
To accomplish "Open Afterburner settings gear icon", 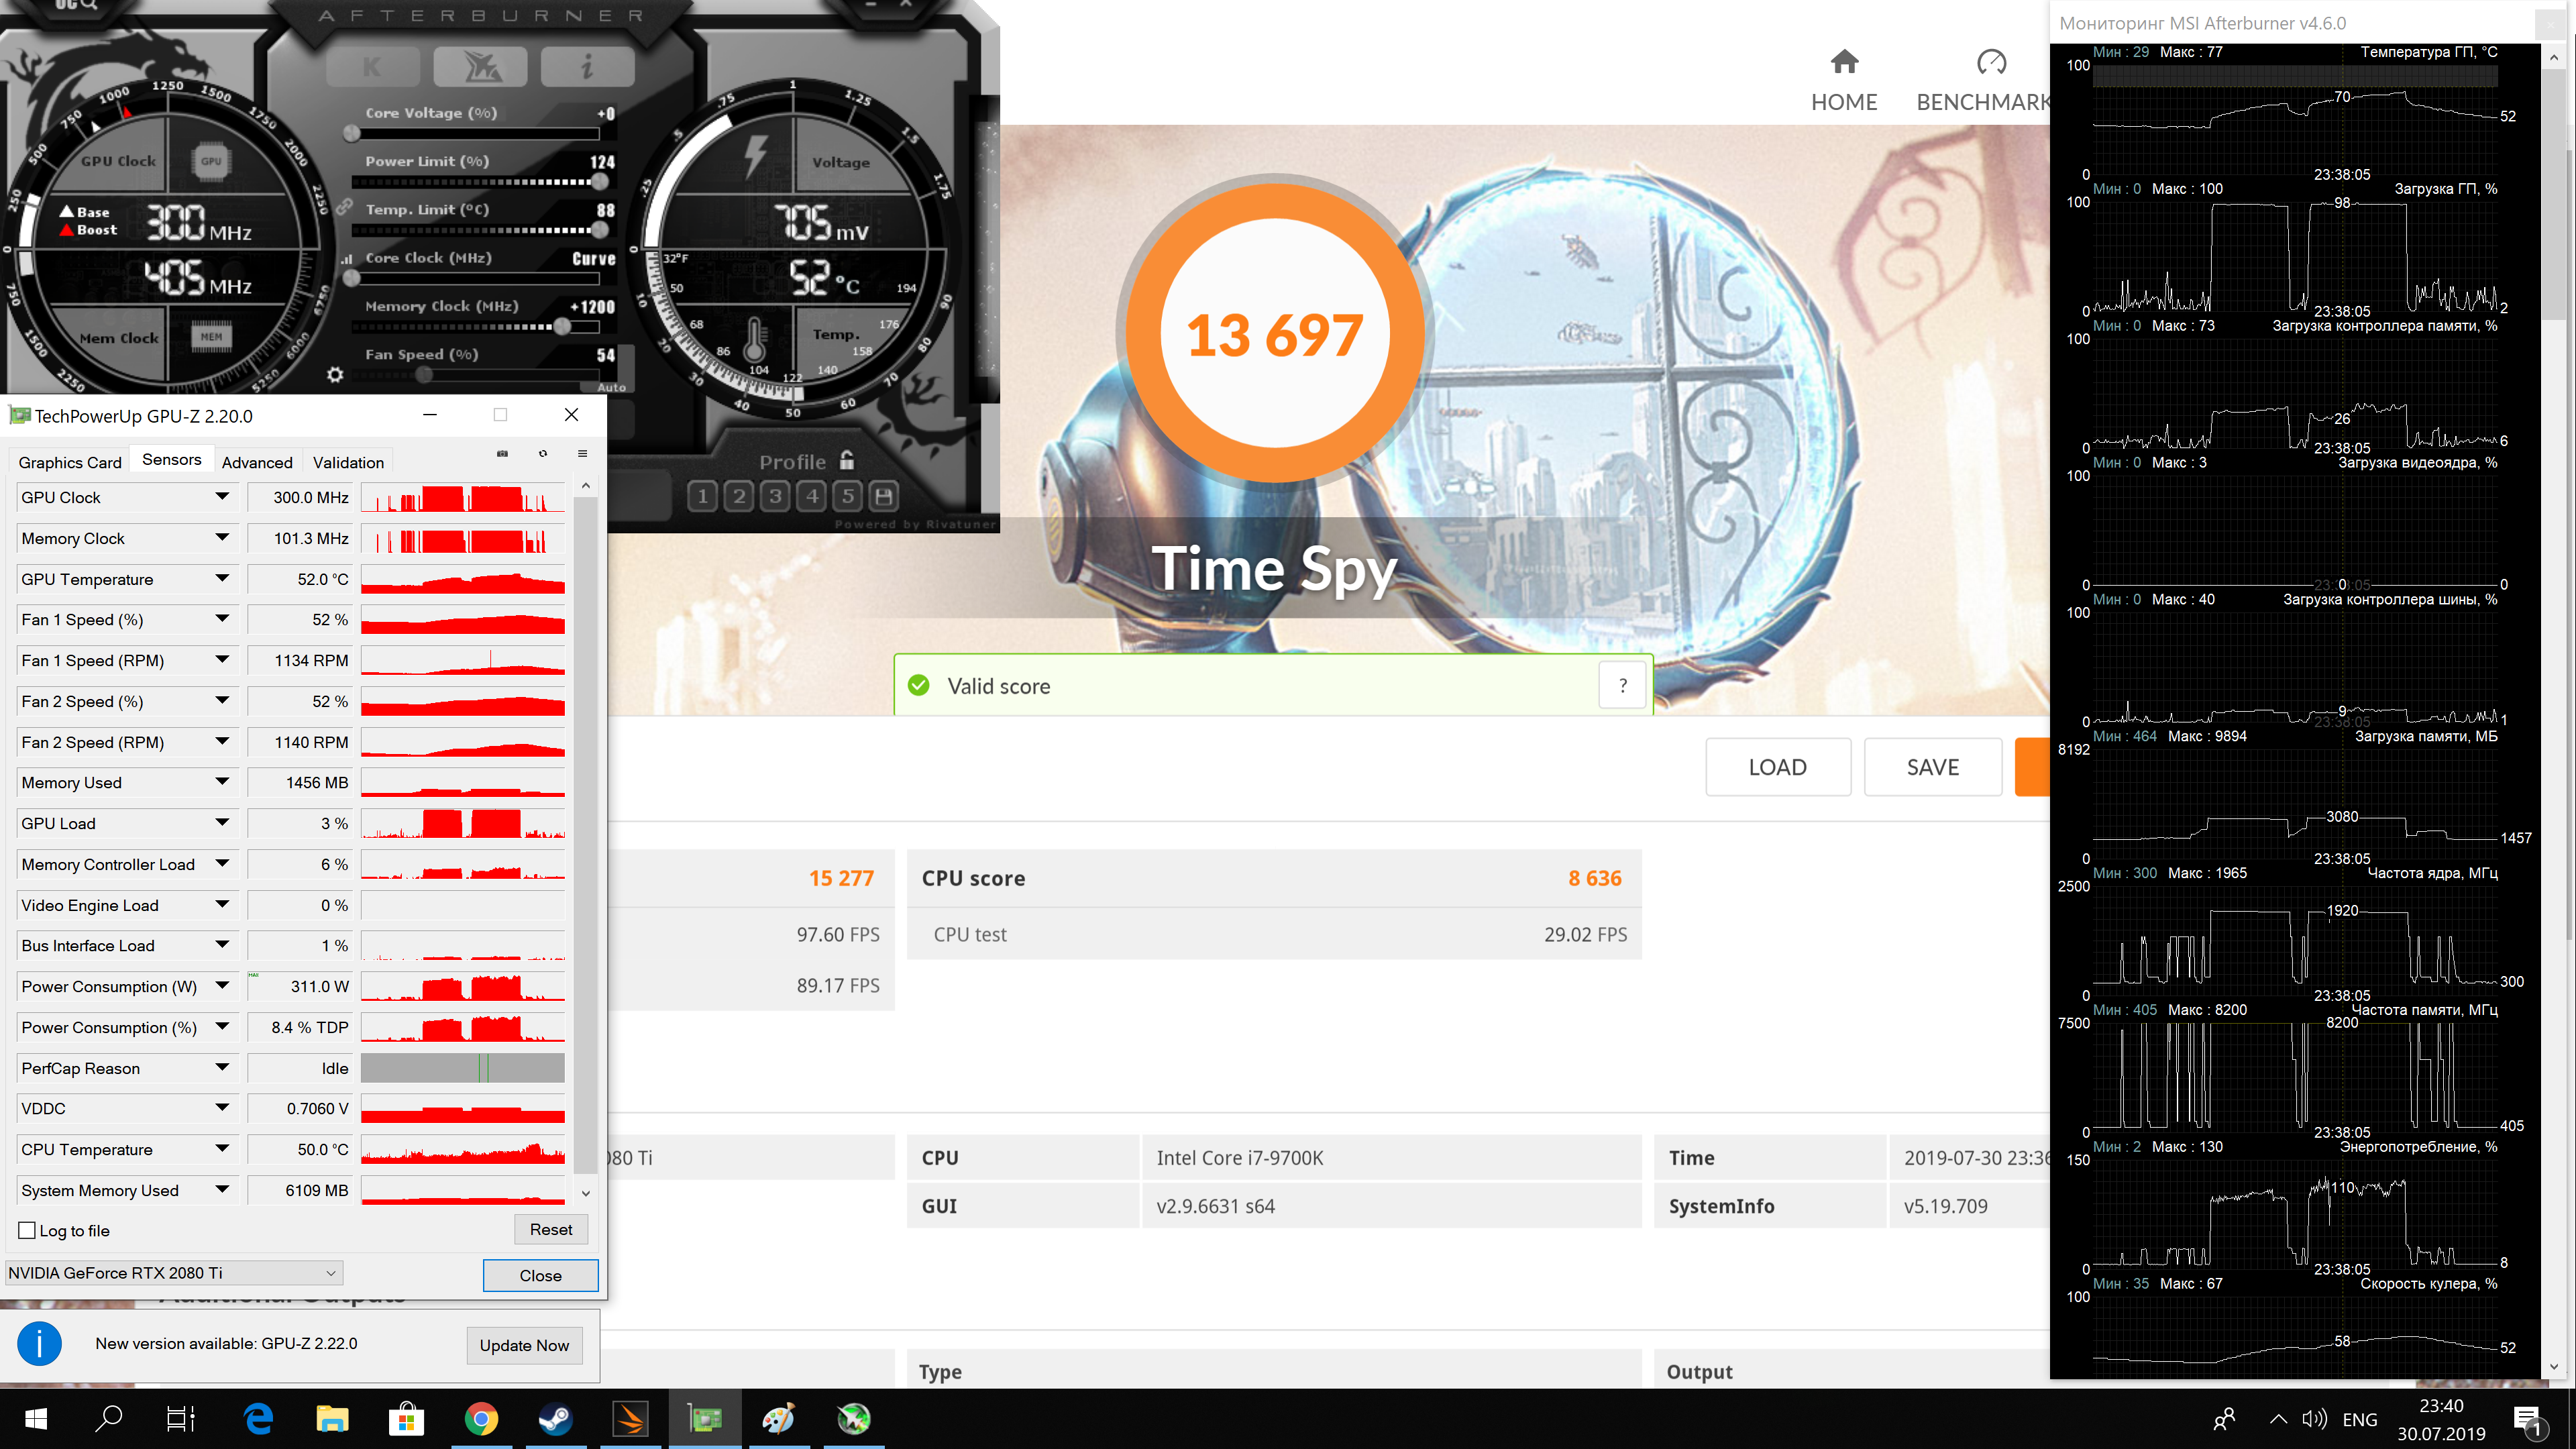I will [x=335, y=375].
